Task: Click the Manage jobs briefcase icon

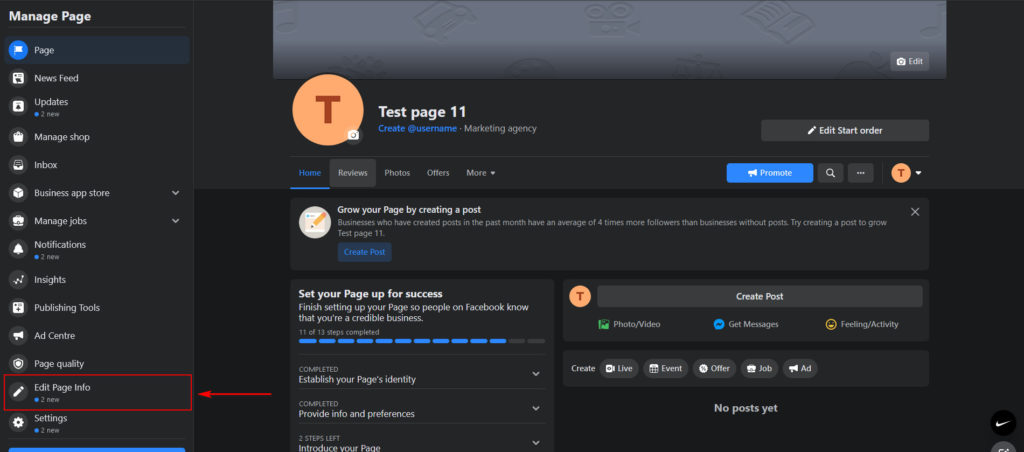Action: (18, 221)
